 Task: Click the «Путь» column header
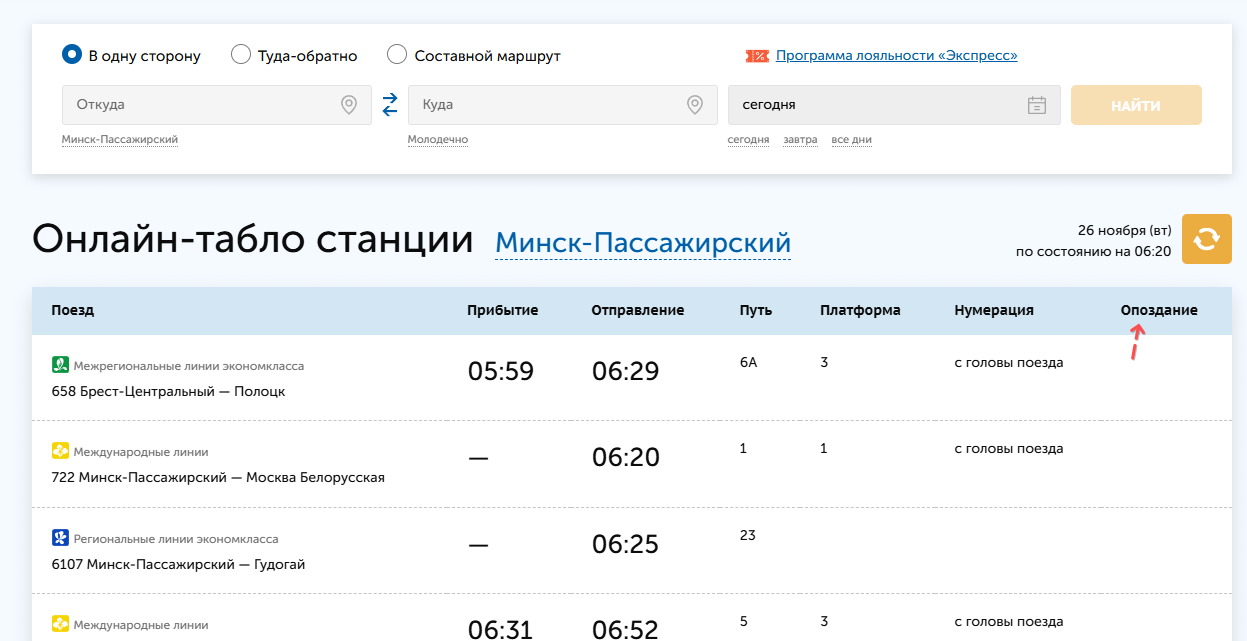pos(756,310)
